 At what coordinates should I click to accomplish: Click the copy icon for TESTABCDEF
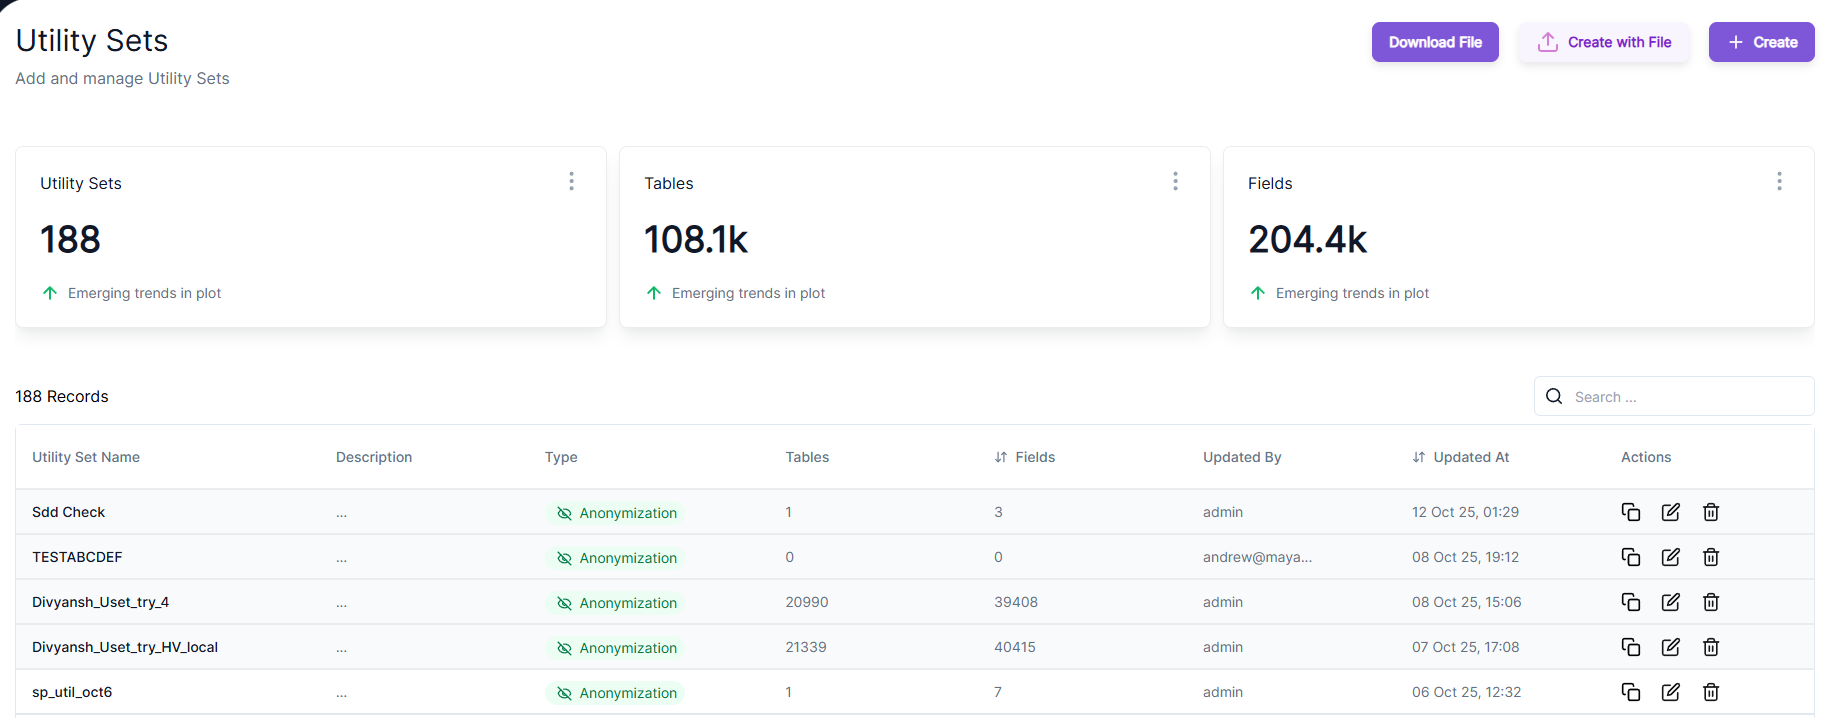(1630, 557)
